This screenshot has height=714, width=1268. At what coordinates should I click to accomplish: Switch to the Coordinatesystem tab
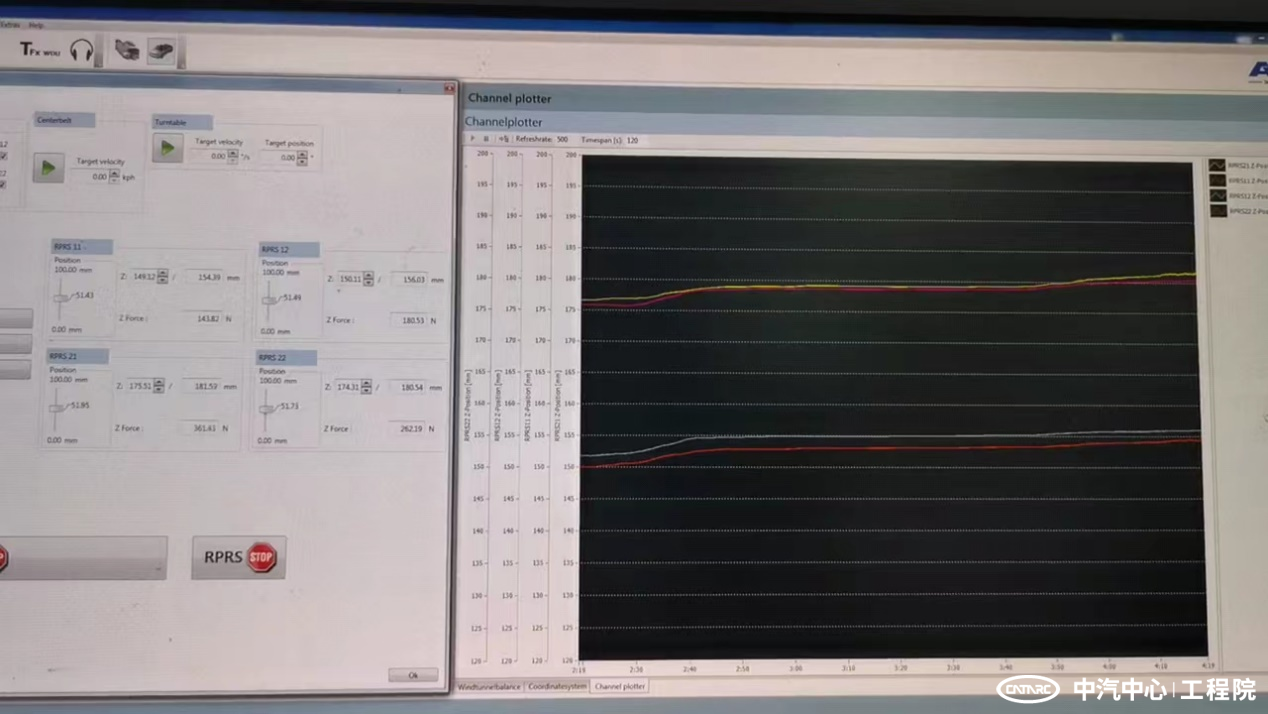click(558, 687)
